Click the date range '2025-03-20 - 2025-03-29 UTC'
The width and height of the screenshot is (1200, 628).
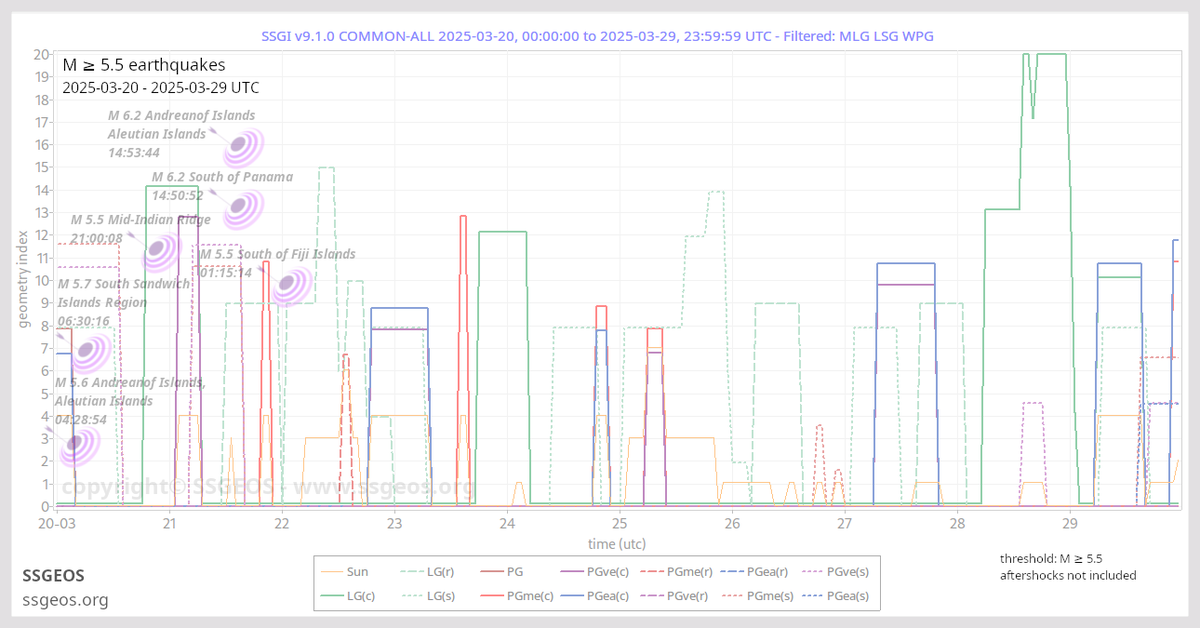pyautogui.click(x=160, y=88)
